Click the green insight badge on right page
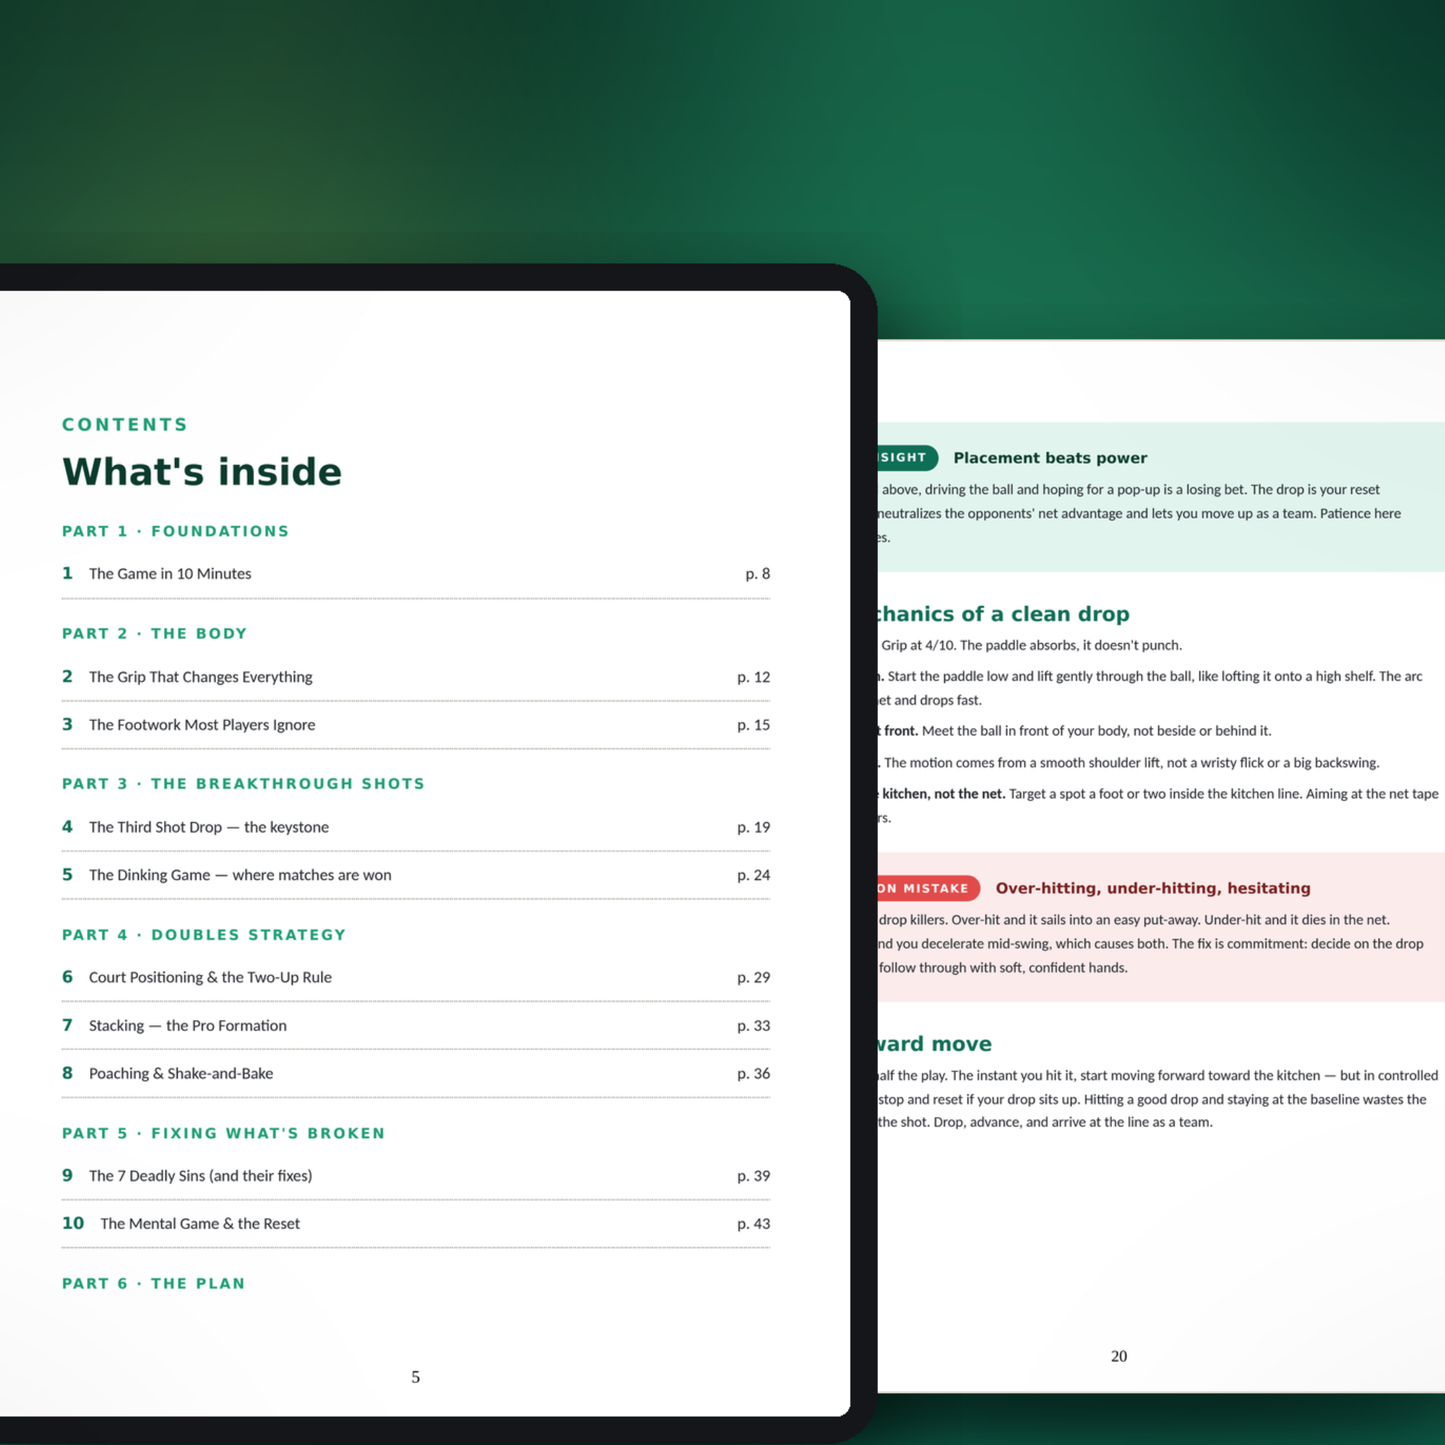Viewport: 1445px width, 1445px height. (908, 458)
